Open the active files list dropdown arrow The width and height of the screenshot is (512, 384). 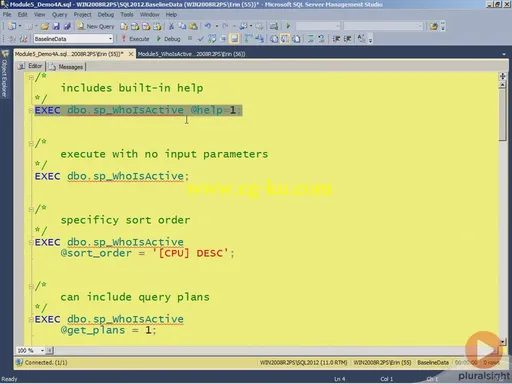tap(504, 54)
